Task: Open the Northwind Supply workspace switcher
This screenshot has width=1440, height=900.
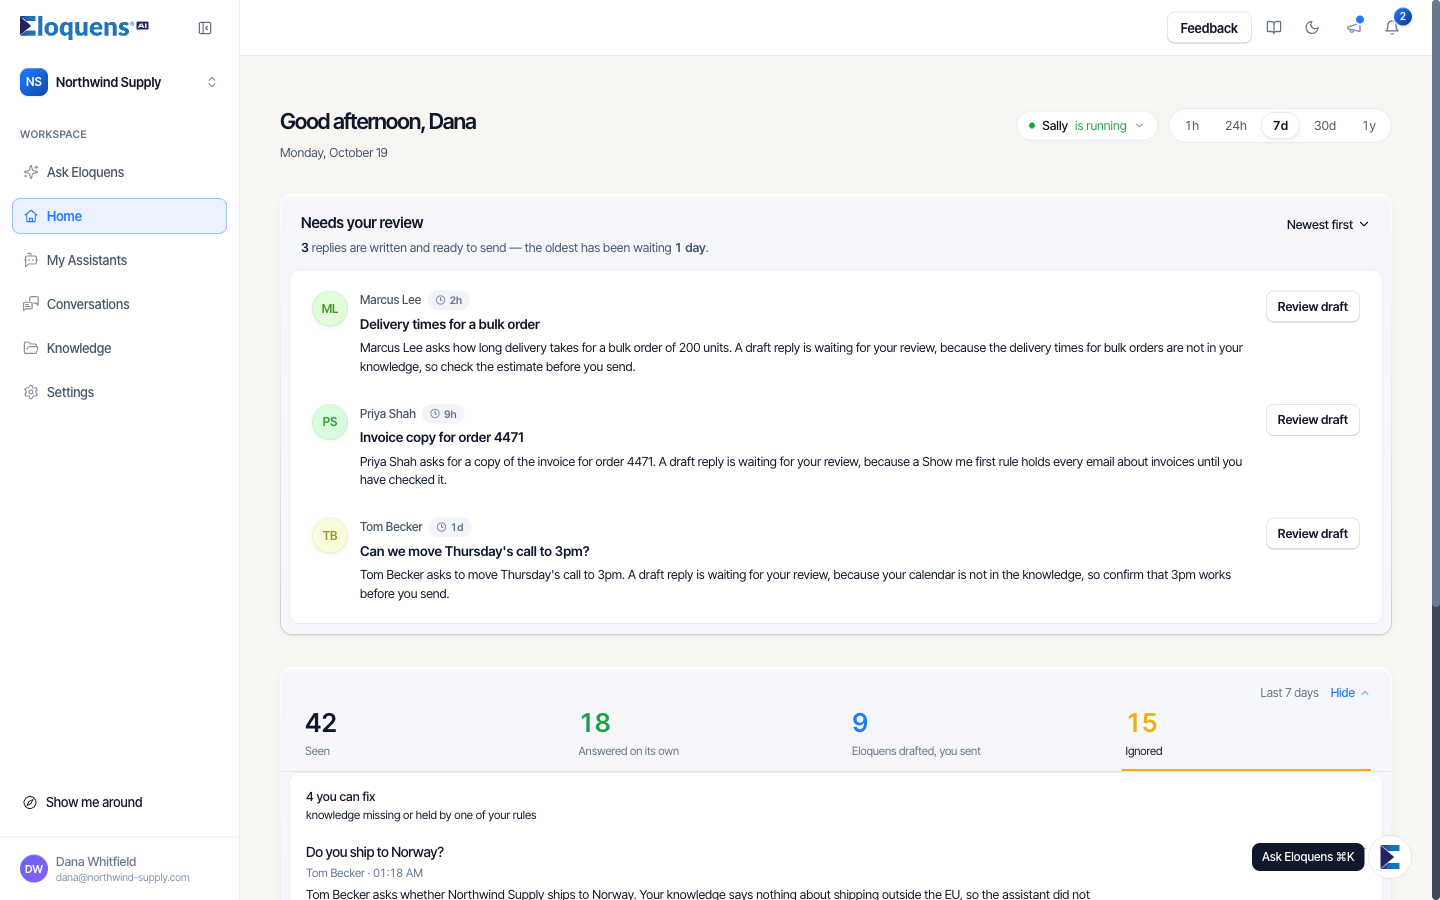Action: point(119,82)
